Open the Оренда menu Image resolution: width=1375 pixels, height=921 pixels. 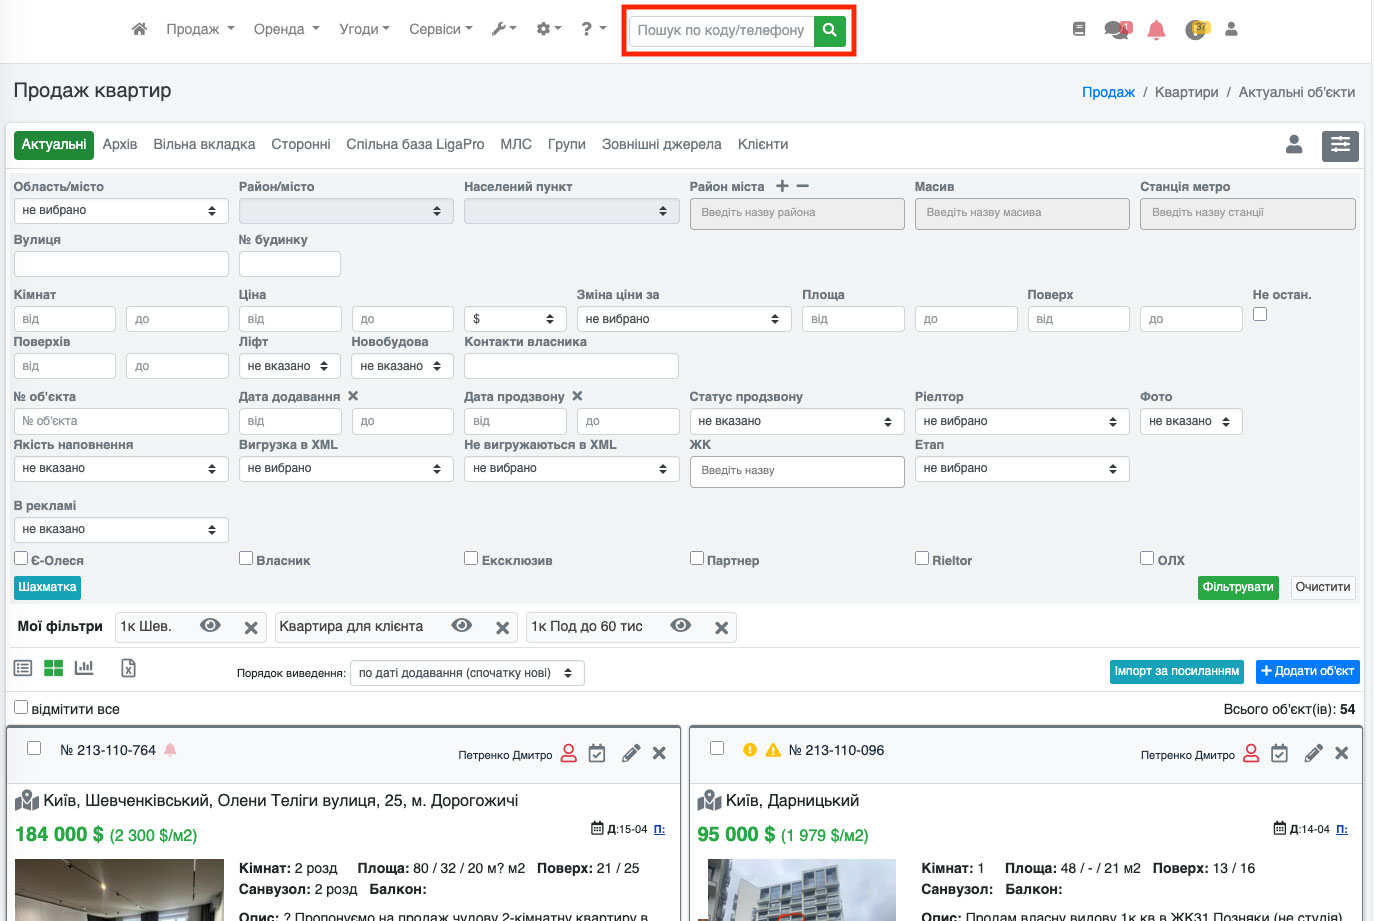(x=286, y=29)
